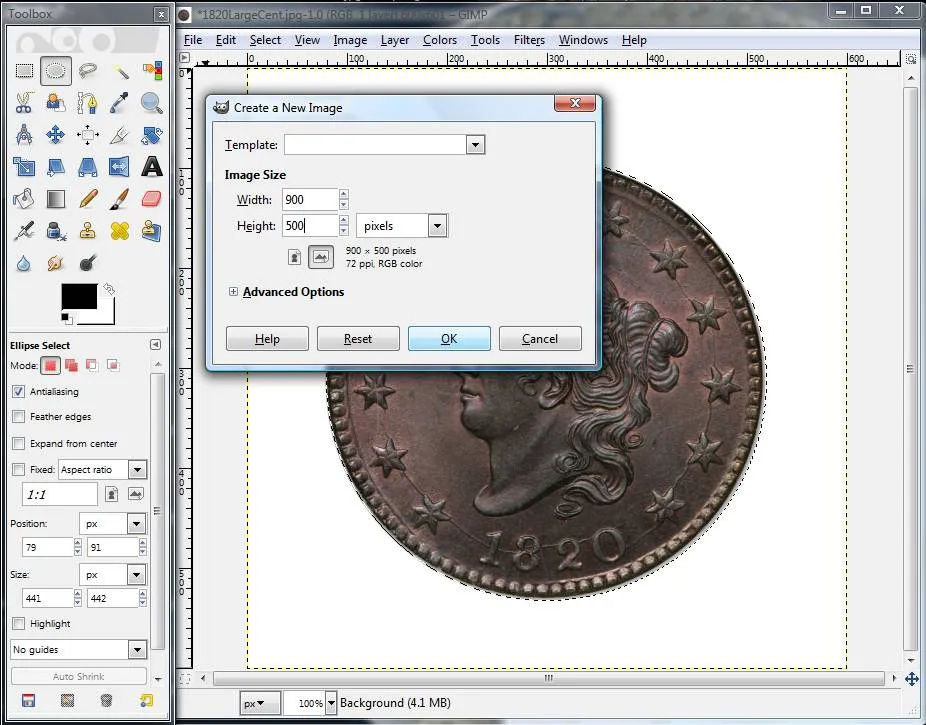Image resolution: width=926 pixels, height=725 pixels.
Task: Select the Move tool
Action: (x=56, y=135)
